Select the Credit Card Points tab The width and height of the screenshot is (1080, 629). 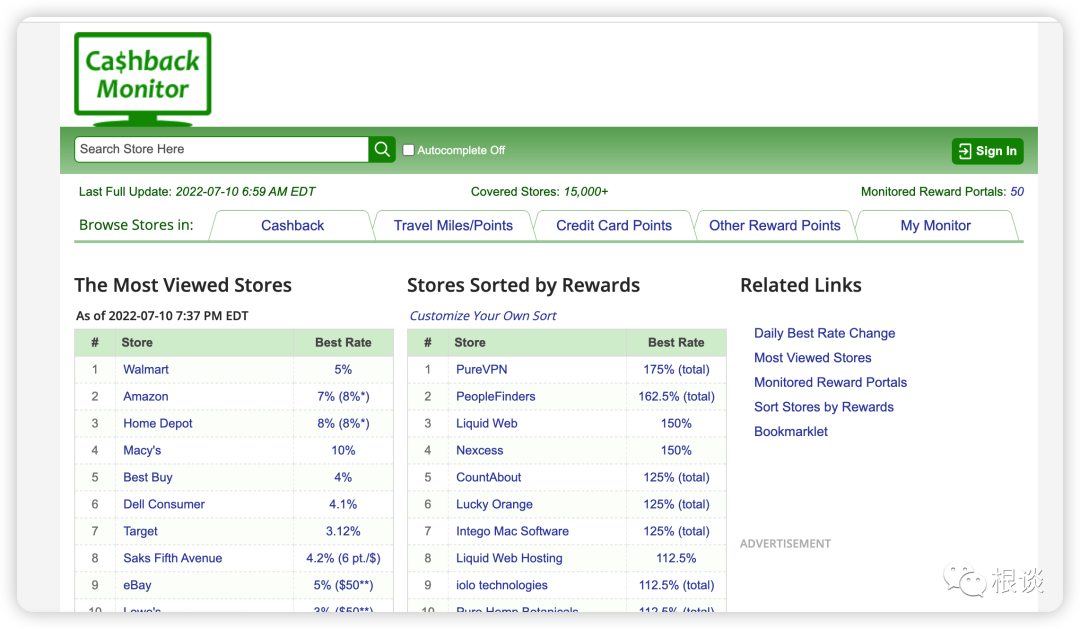(x=614, y=226)
